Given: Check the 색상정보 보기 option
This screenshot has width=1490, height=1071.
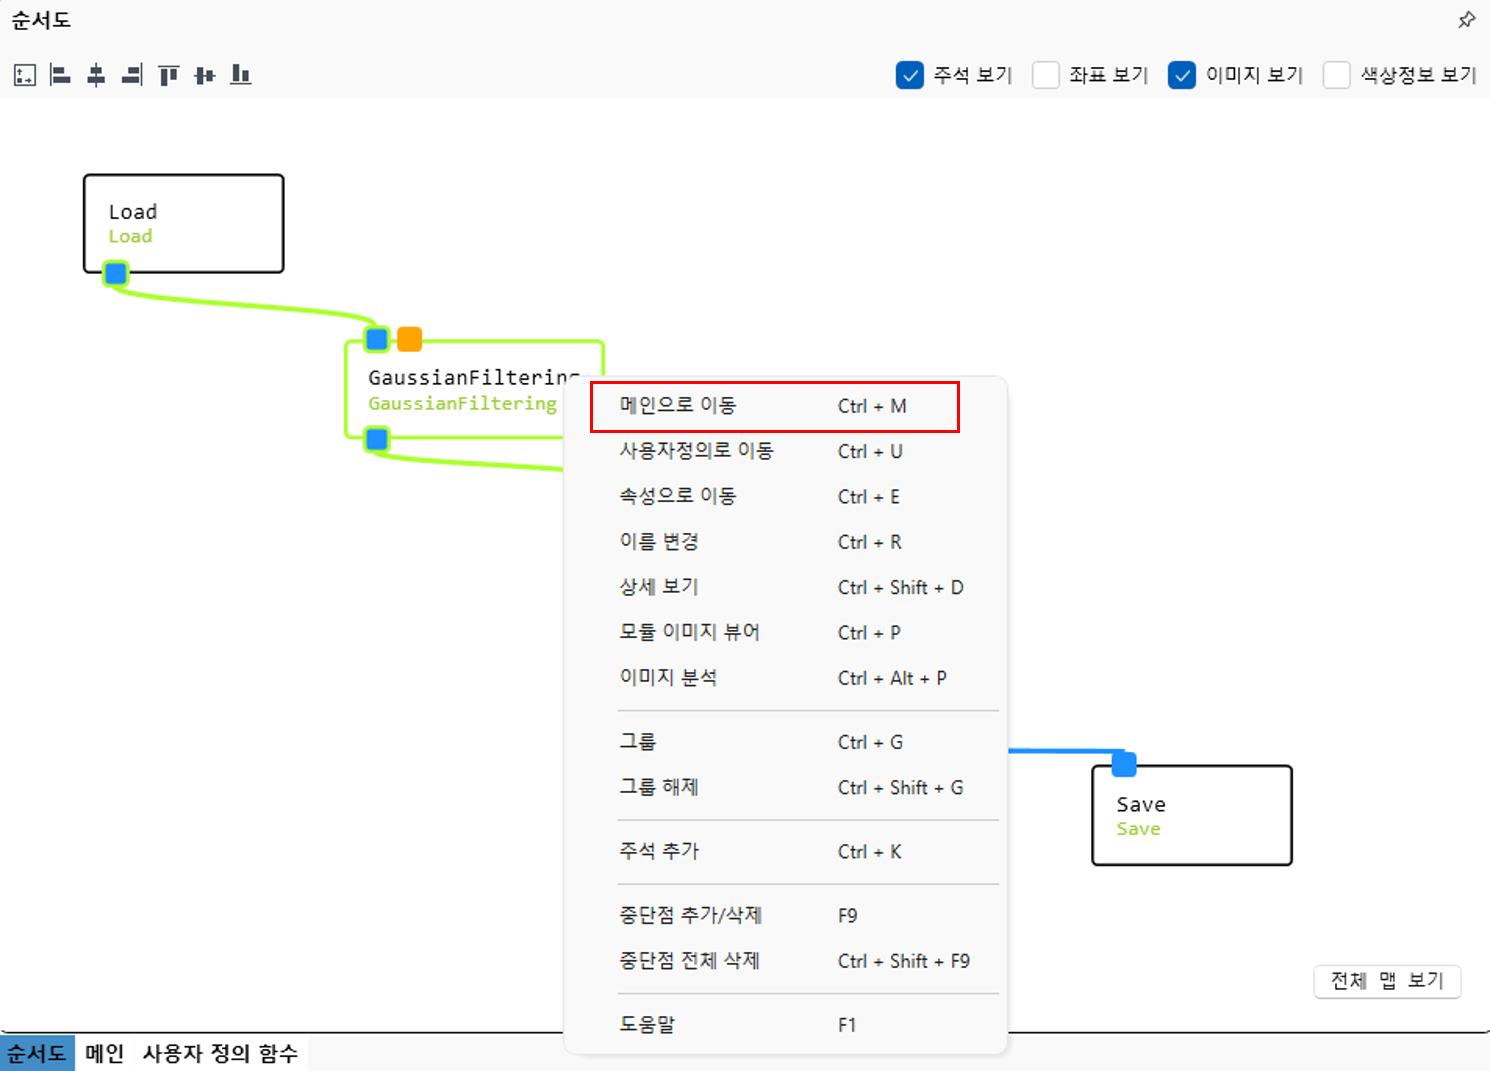Looking at the screenshot, I should (x=1336, y=76).
